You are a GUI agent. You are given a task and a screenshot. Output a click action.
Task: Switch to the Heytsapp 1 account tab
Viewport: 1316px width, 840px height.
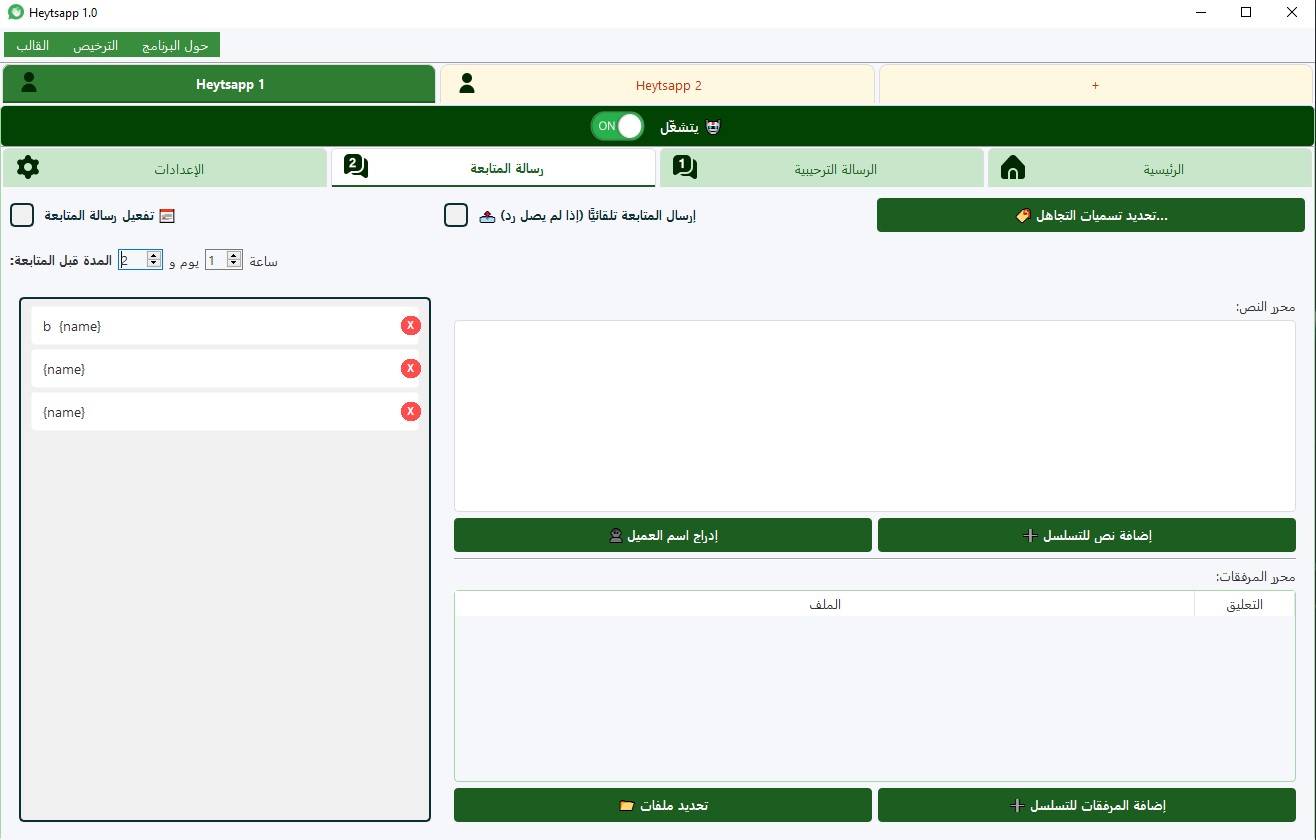click(x=219, y=84)
